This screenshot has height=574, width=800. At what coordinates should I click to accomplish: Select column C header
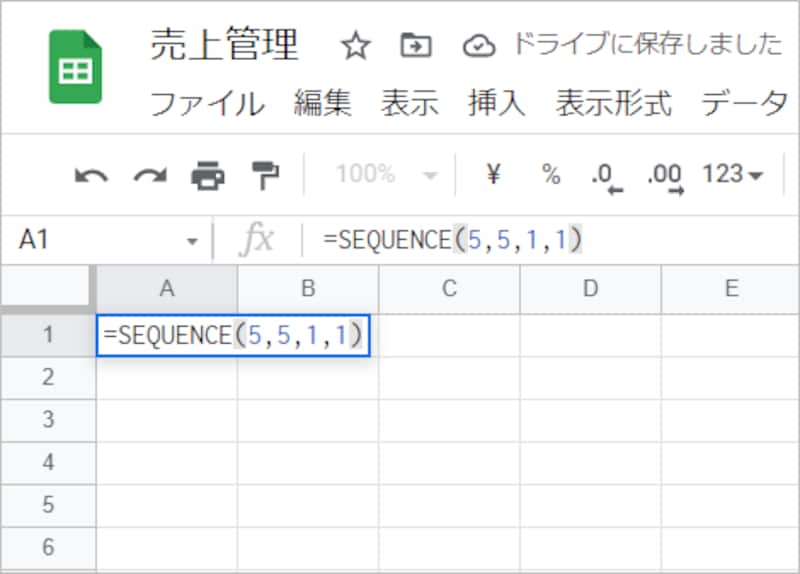point(449,289)
